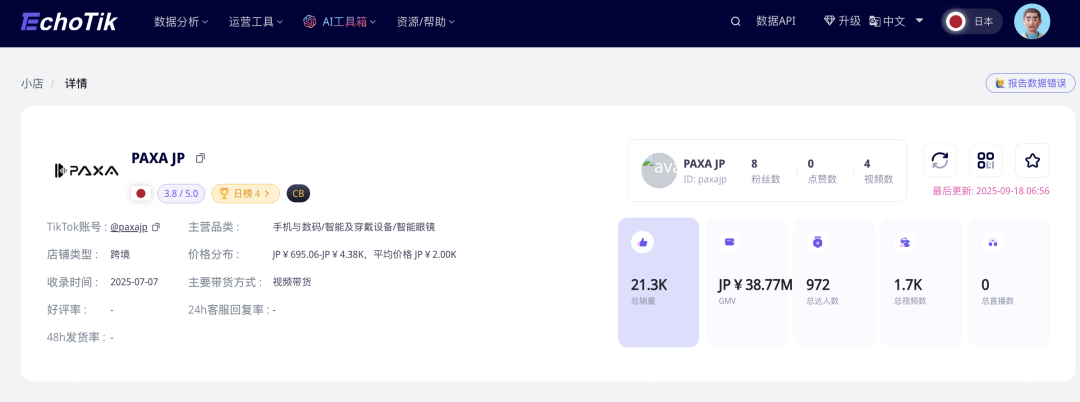1080x402 pixels.
Task: Click the thumbs-up total sales icon
Action: 643,241
